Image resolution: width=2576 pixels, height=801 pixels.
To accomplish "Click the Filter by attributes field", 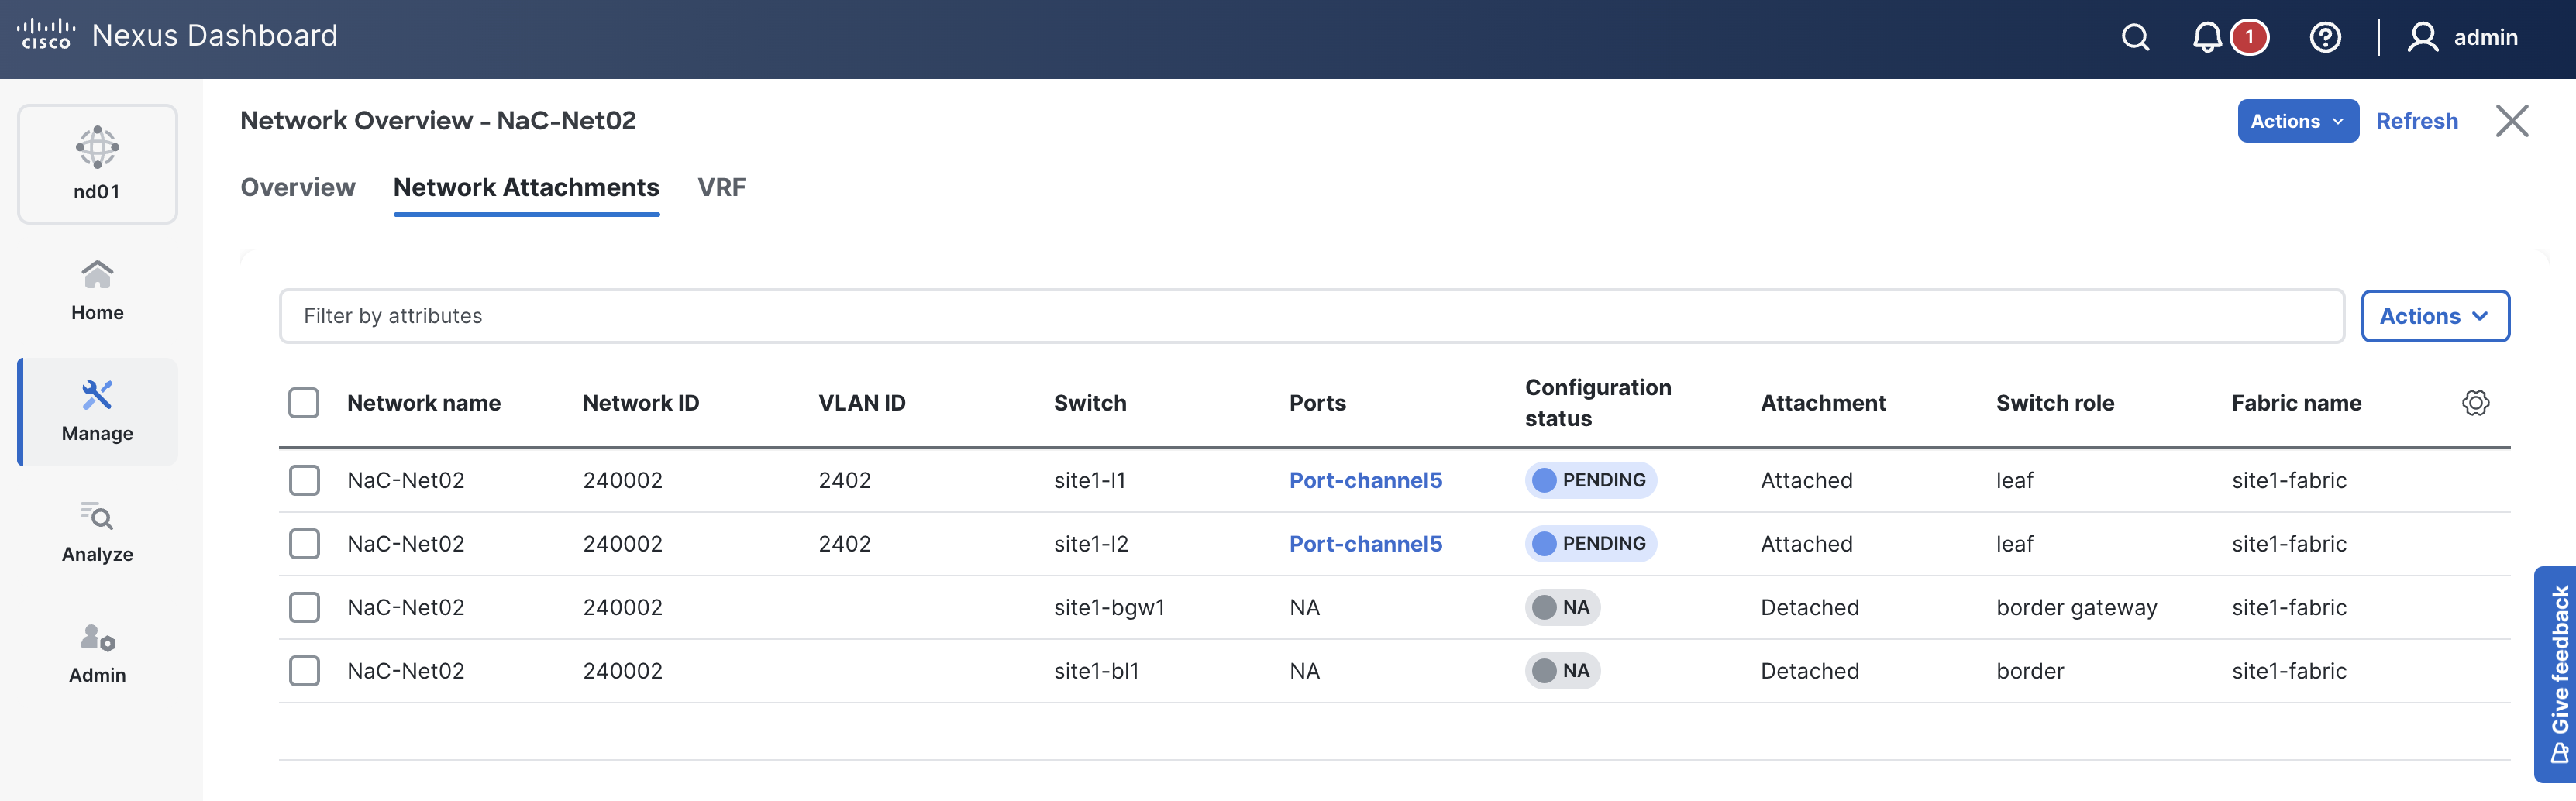I will coord(1310,316).
